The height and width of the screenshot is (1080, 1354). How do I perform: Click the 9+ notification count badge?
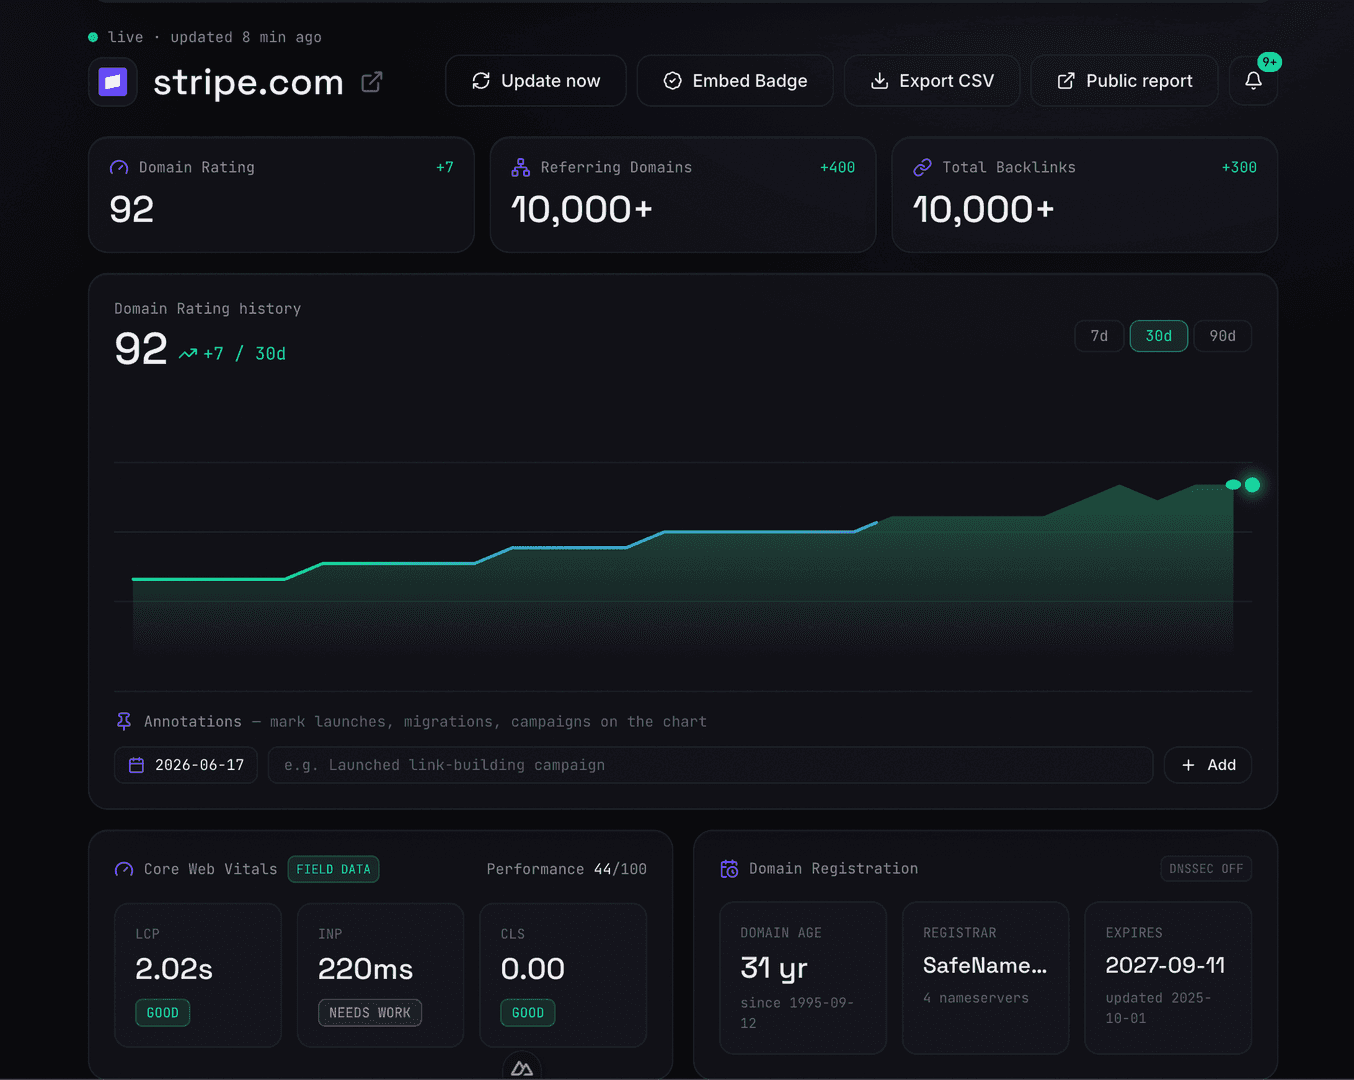point(1269,62)
